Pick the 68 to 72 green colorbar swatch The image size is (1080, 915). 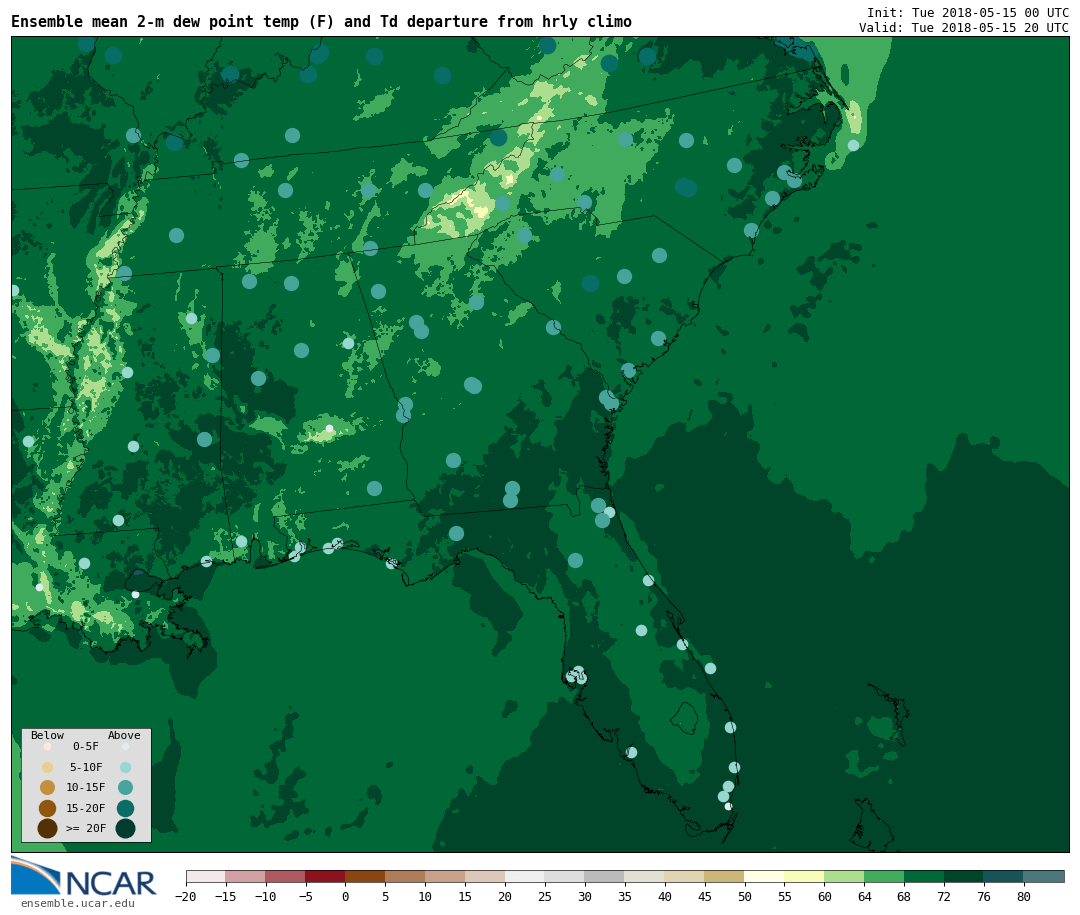(x=925, y=876)
